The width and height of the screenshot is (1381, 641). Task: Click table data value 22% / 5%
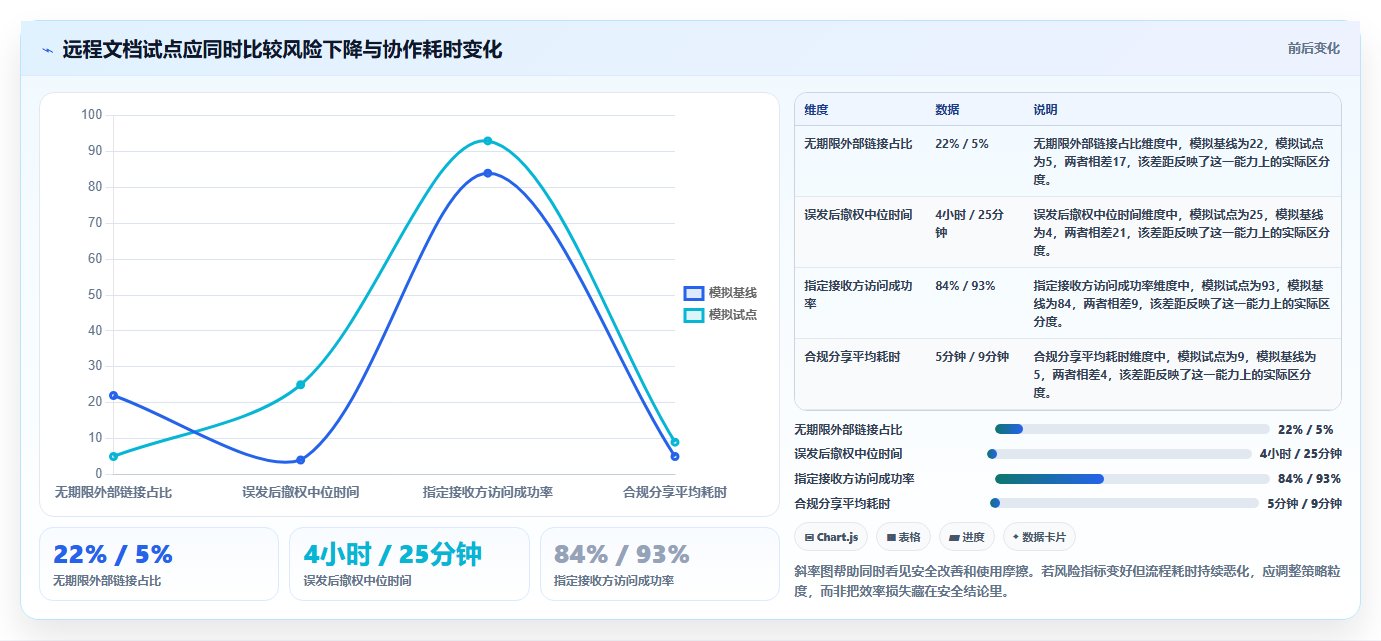tap(962, 144)
